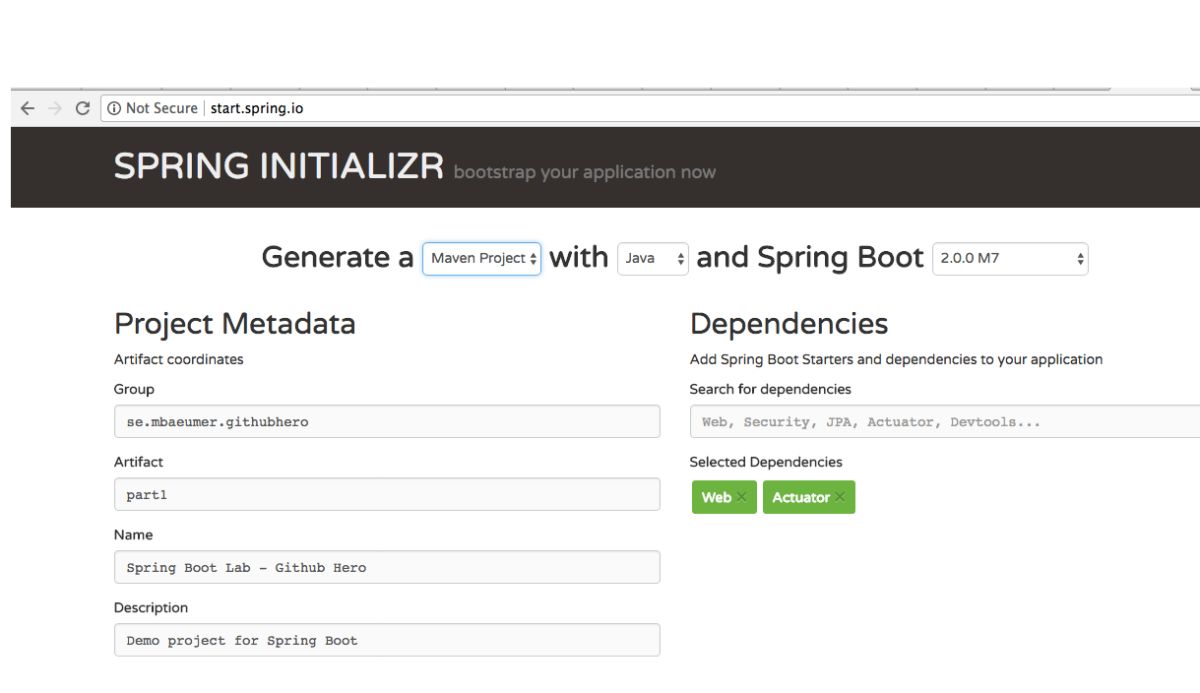The width and height of the screenshot is (1200, 693).
Task: Open the Spring Boot version 2.0.0 M7 dropdown
Action: [1010, 258]
